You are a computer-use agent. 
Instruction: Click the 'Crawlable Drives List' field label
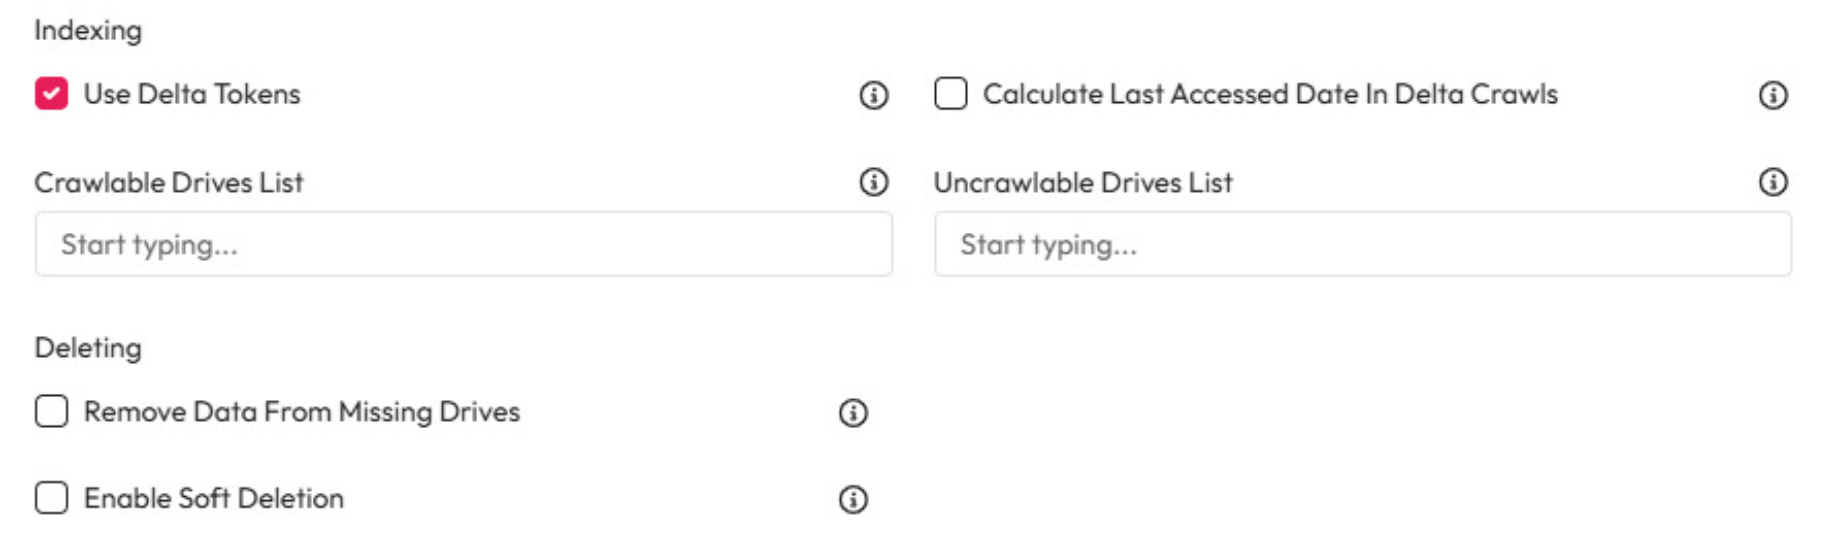(x=169, y=183)
